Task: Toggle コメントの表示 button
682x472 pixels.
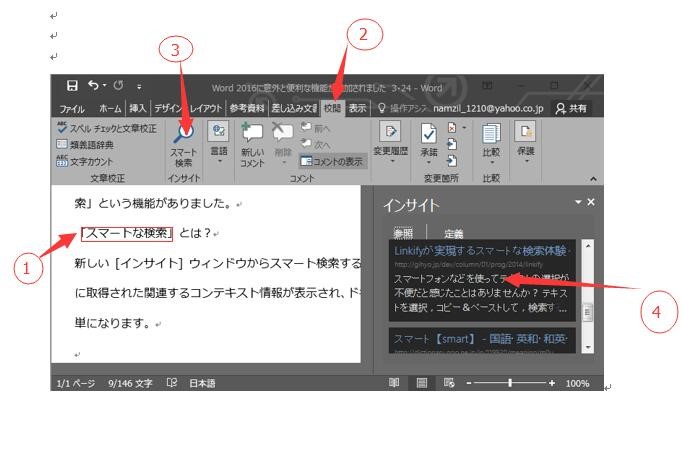Action: pyautogui.click(x=333, y=161)
